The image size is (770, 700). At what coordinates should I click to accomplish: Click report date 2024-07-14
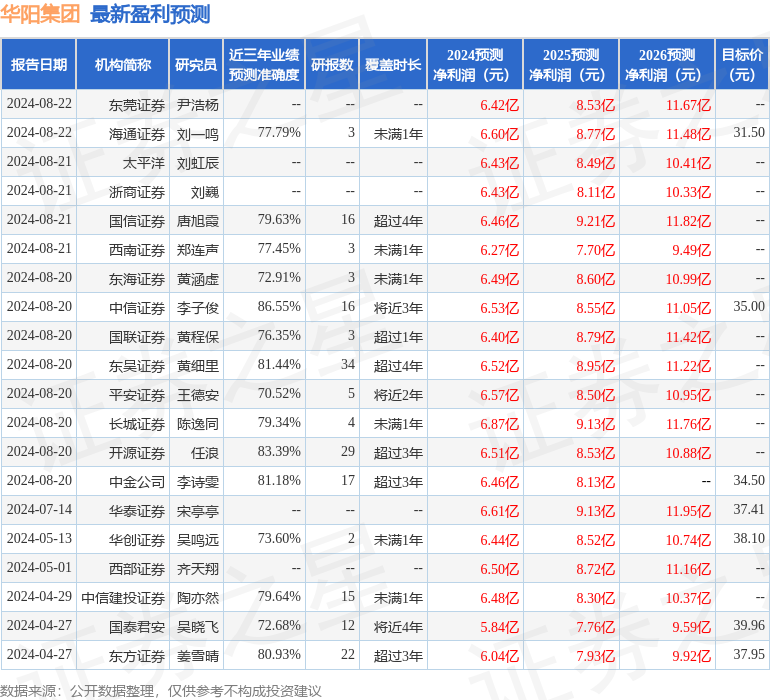pyautogui.click(x=39, y=509)
